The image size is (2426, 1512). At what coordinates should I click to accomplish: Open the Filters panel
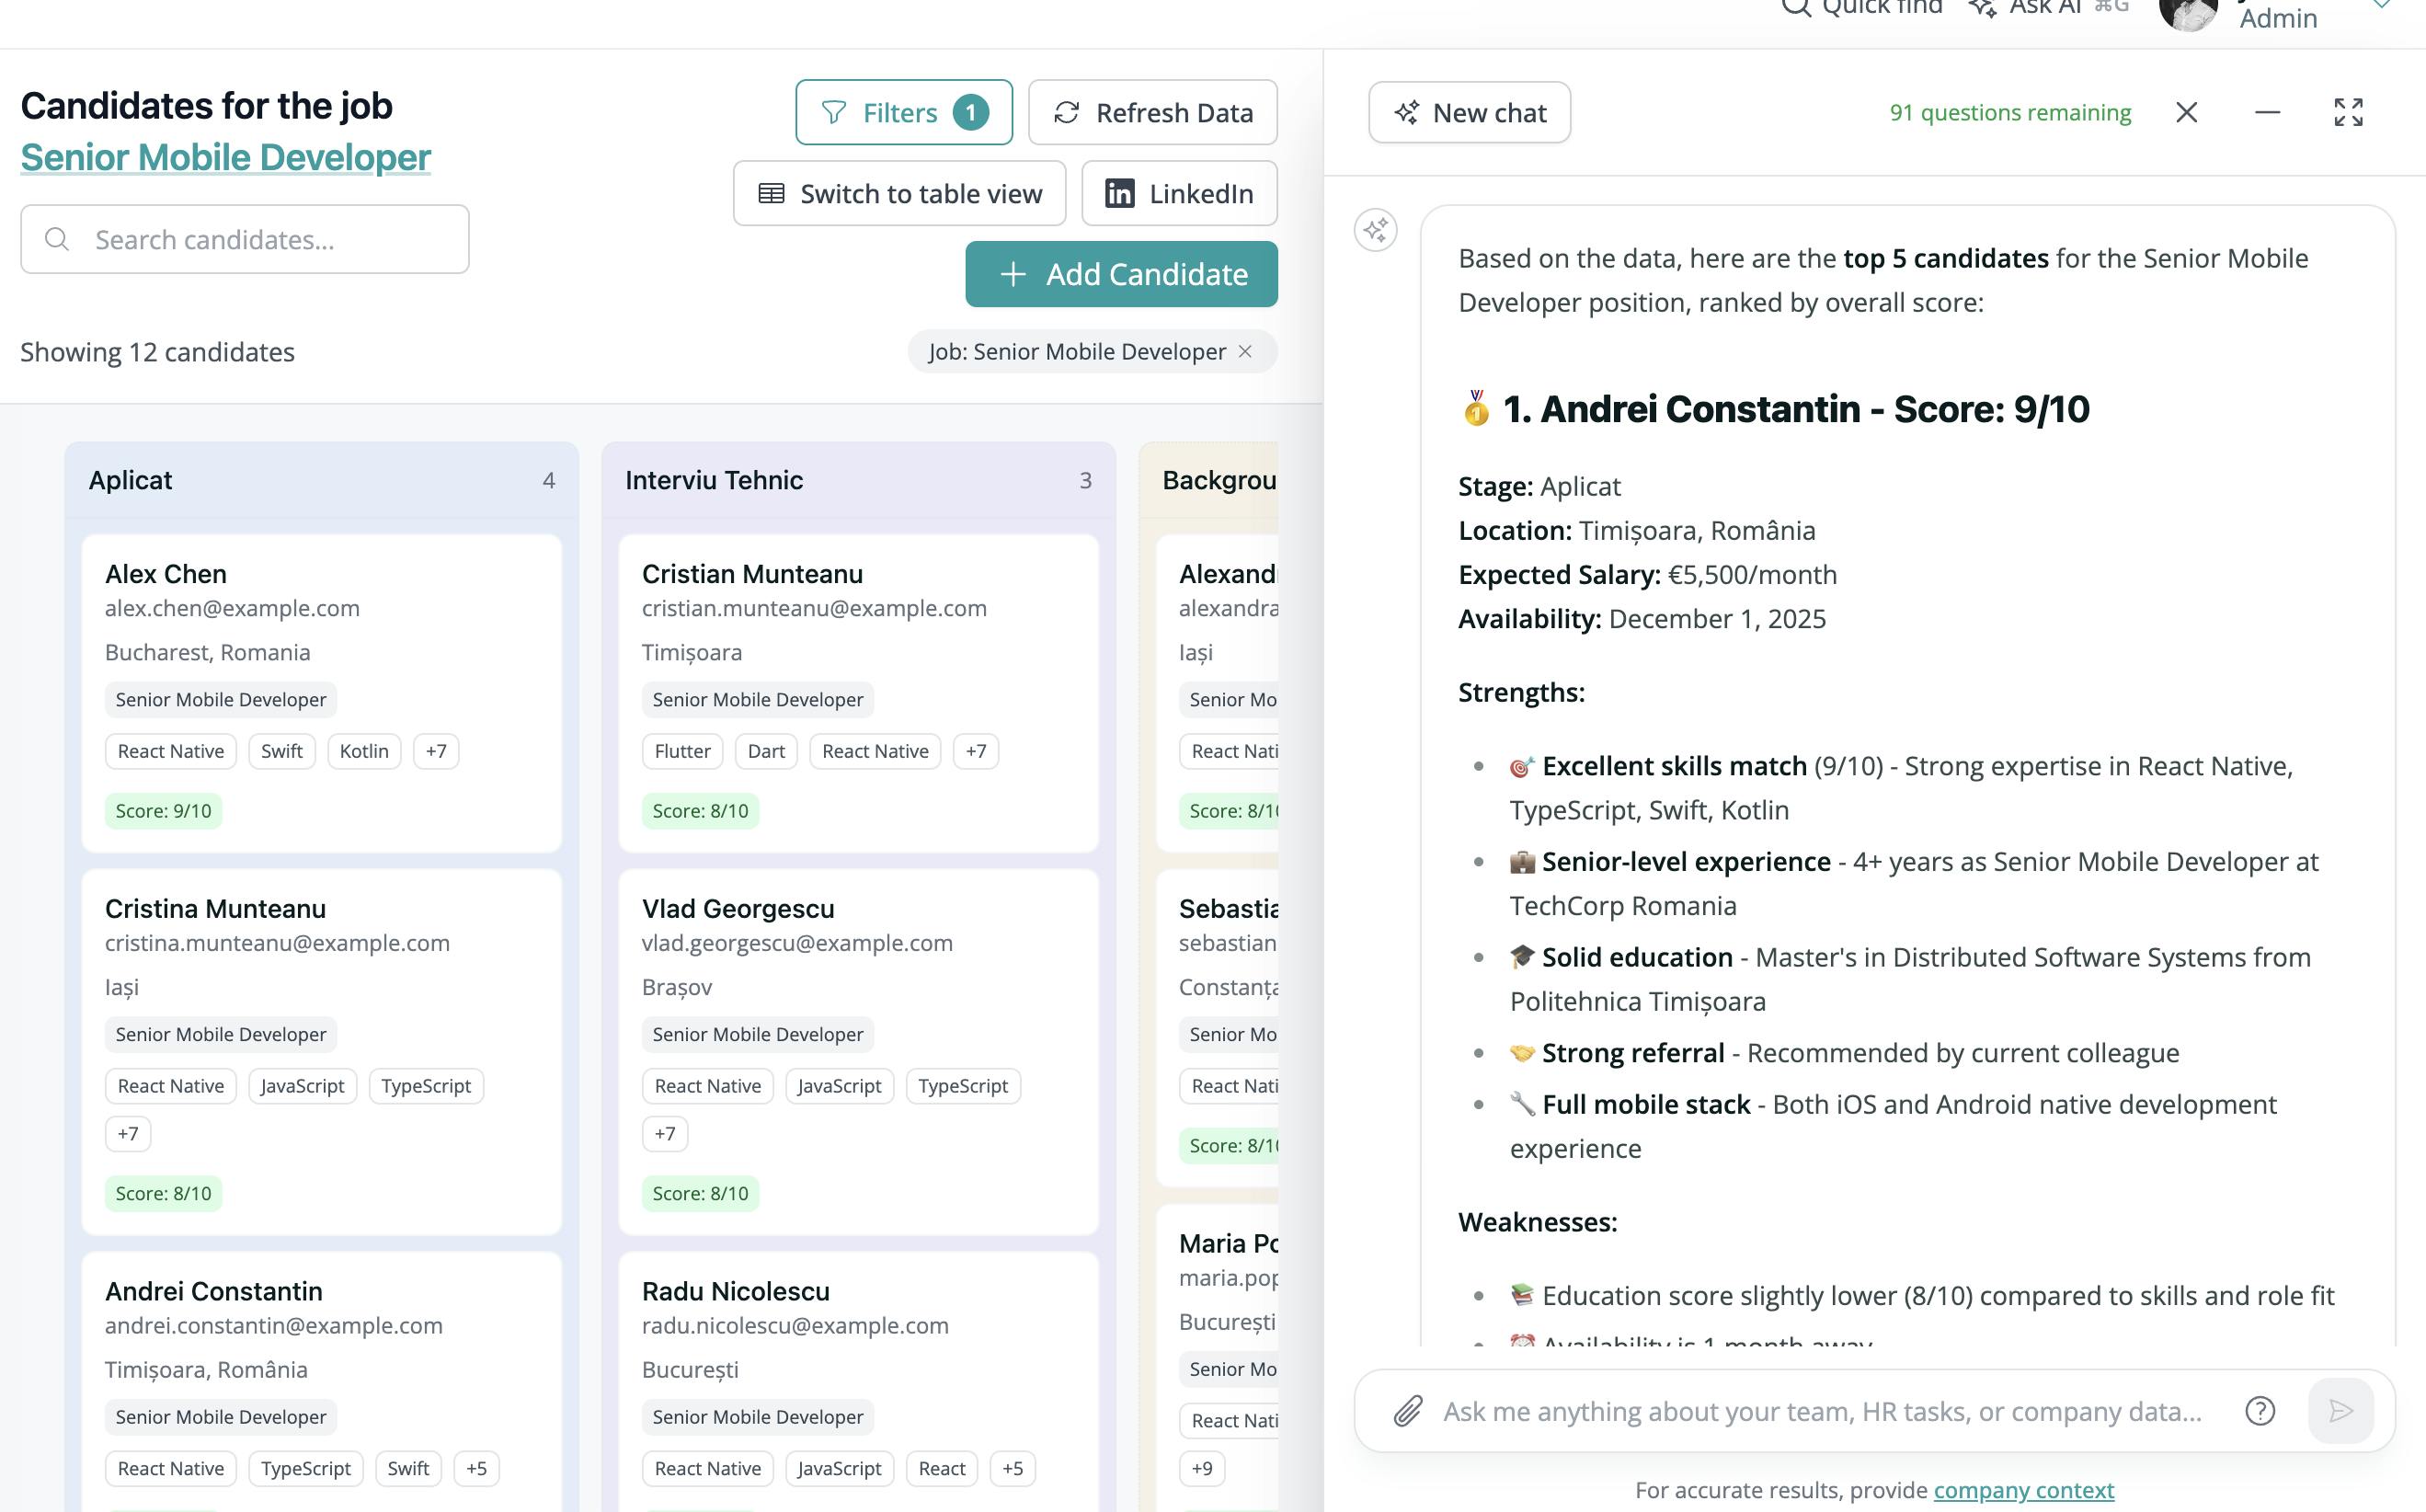click(x=902, y=112)
